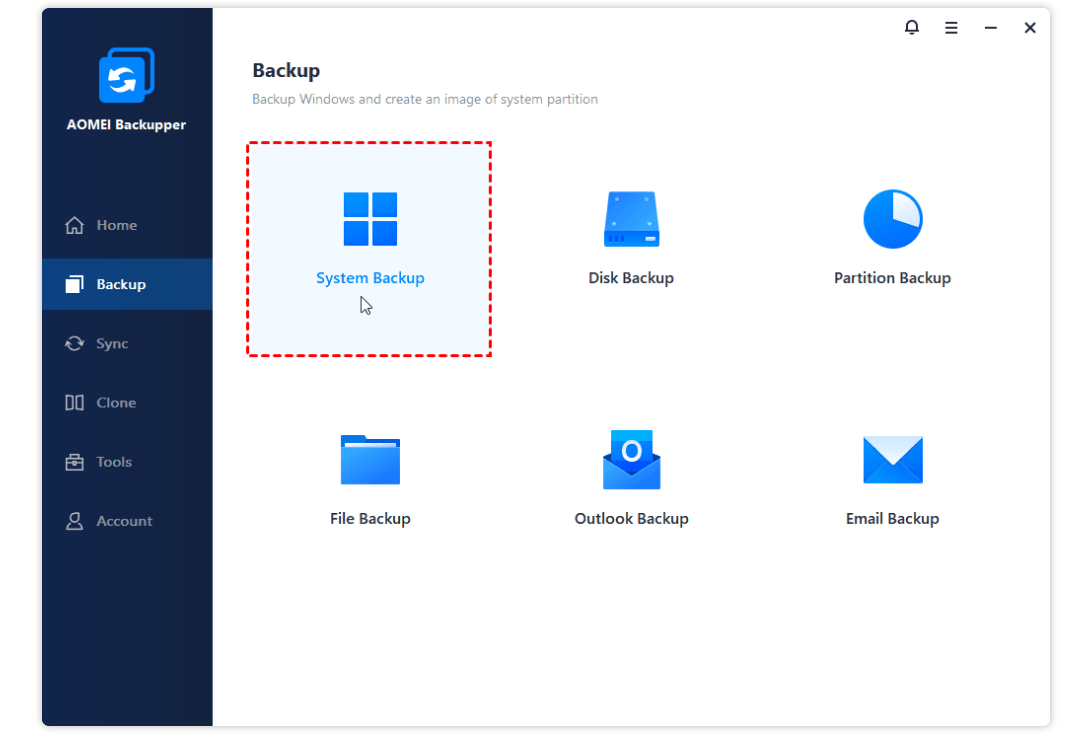The height and width of the screenshot is (736, 1092).
Task: Click the System Backup label
Action: point(370,278)
